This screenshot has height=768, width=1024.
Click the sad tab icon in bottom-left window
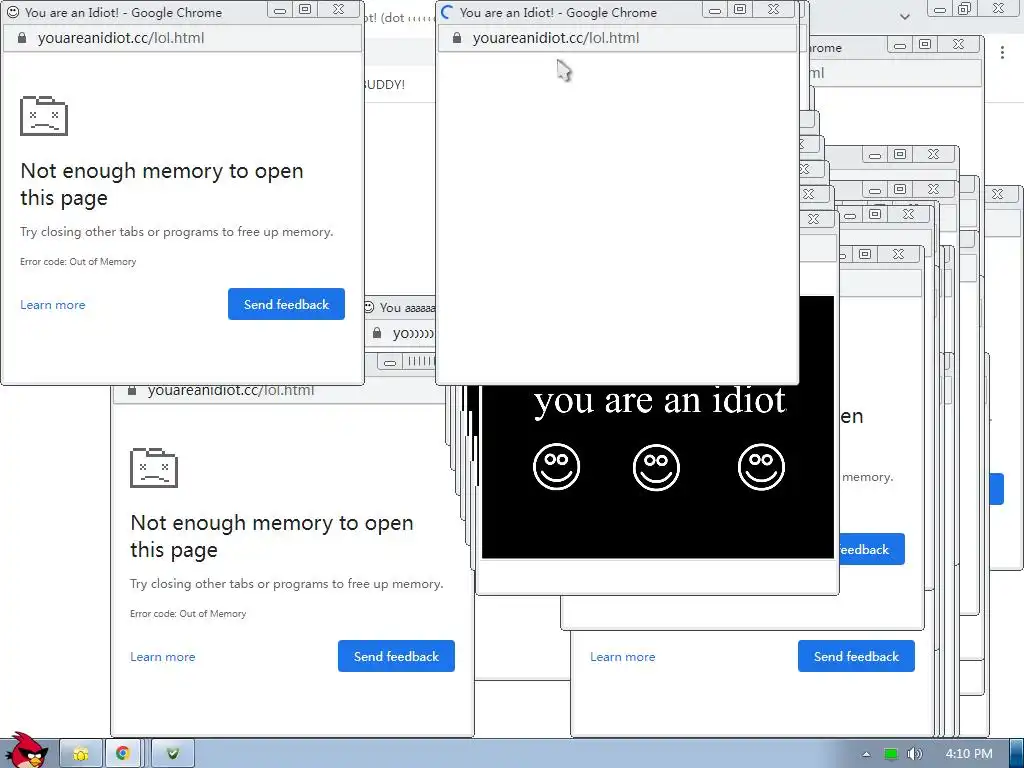click(154, 468)
